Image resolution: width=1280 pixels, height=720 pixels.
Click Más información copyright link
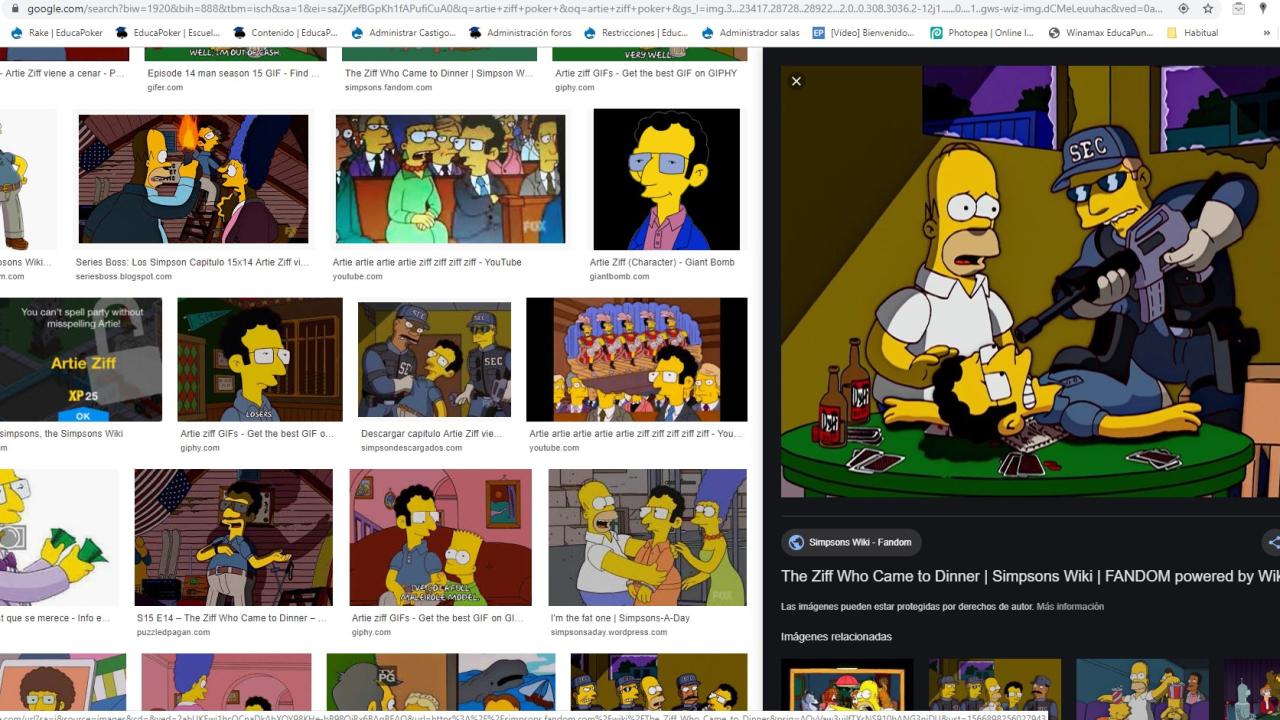coord(1070,607)
